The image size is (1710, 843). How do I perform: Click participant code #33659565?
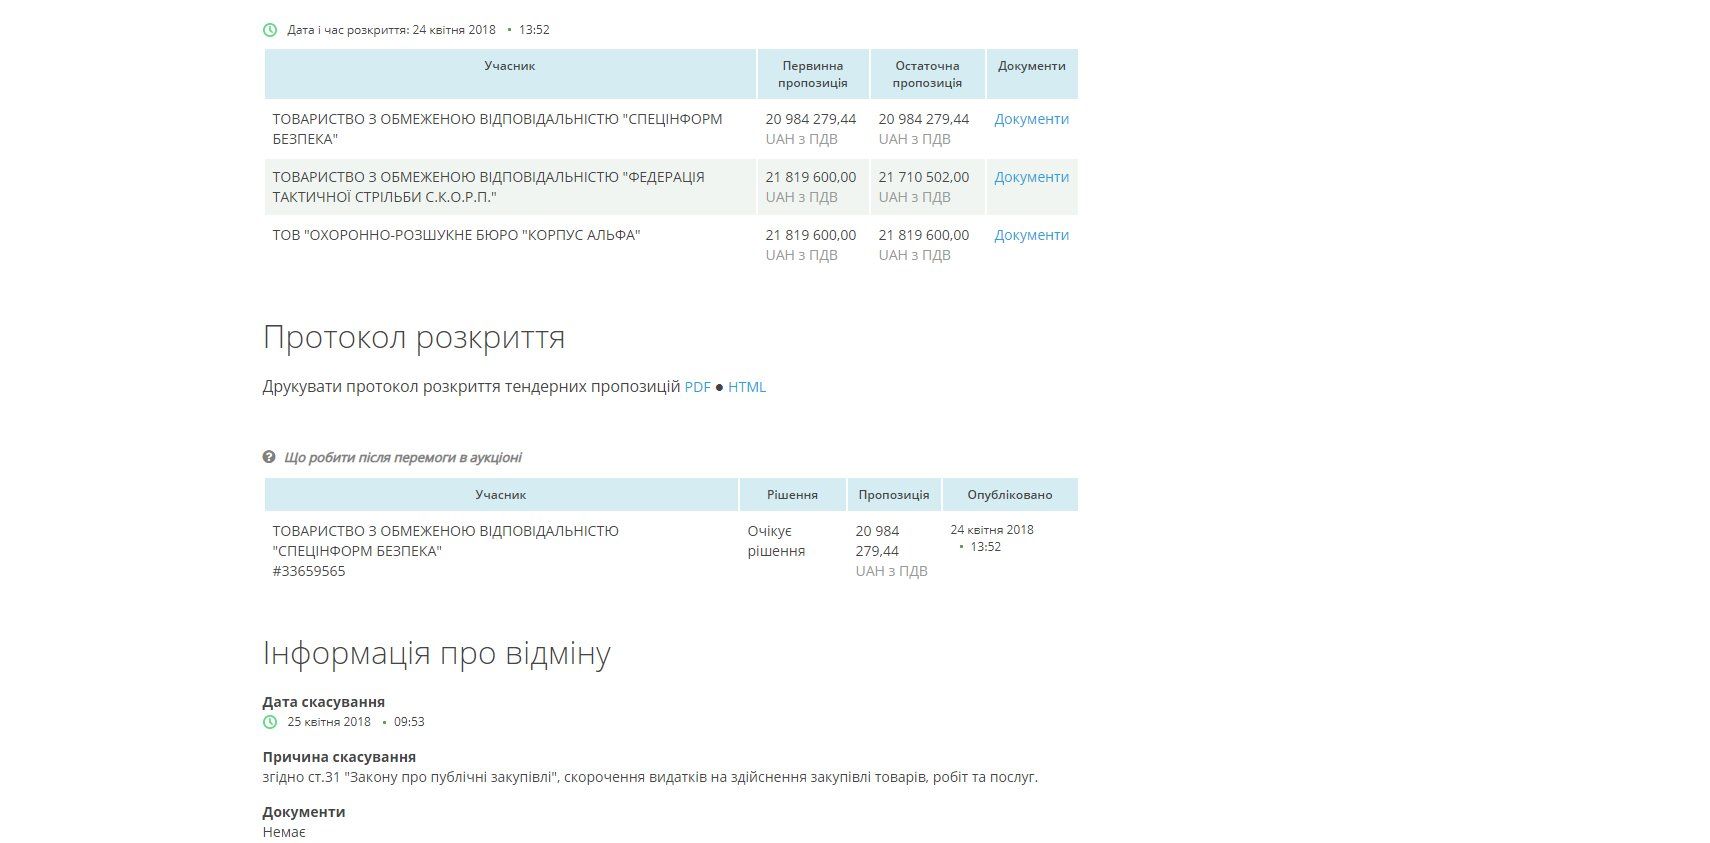click(309, 571)
